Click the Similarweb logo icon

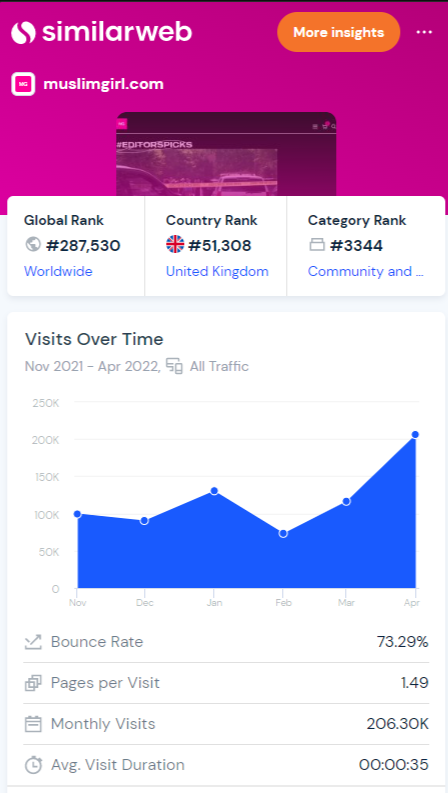(23, 32)
